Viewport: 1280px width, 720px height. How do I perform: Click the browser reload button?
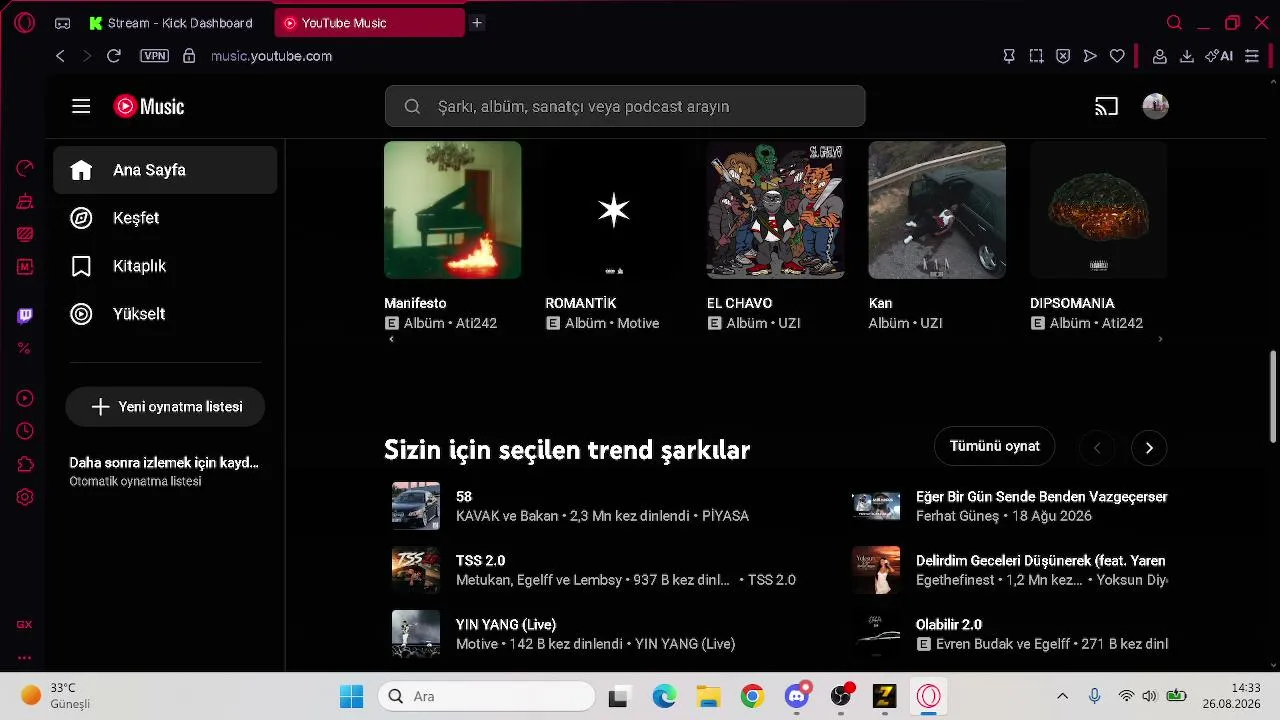click(x=114, y=56)
